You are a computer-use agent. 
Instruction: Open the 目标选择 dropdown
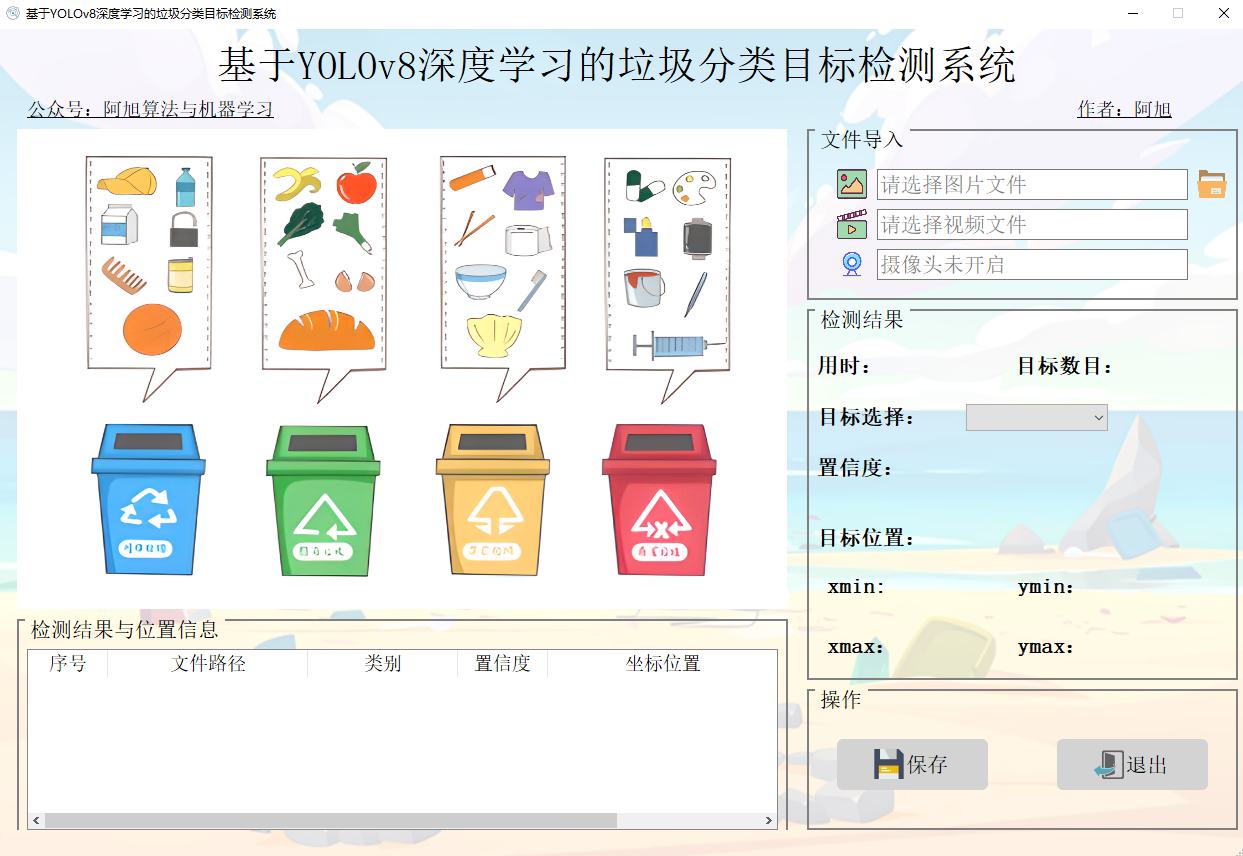[1037, 417]
